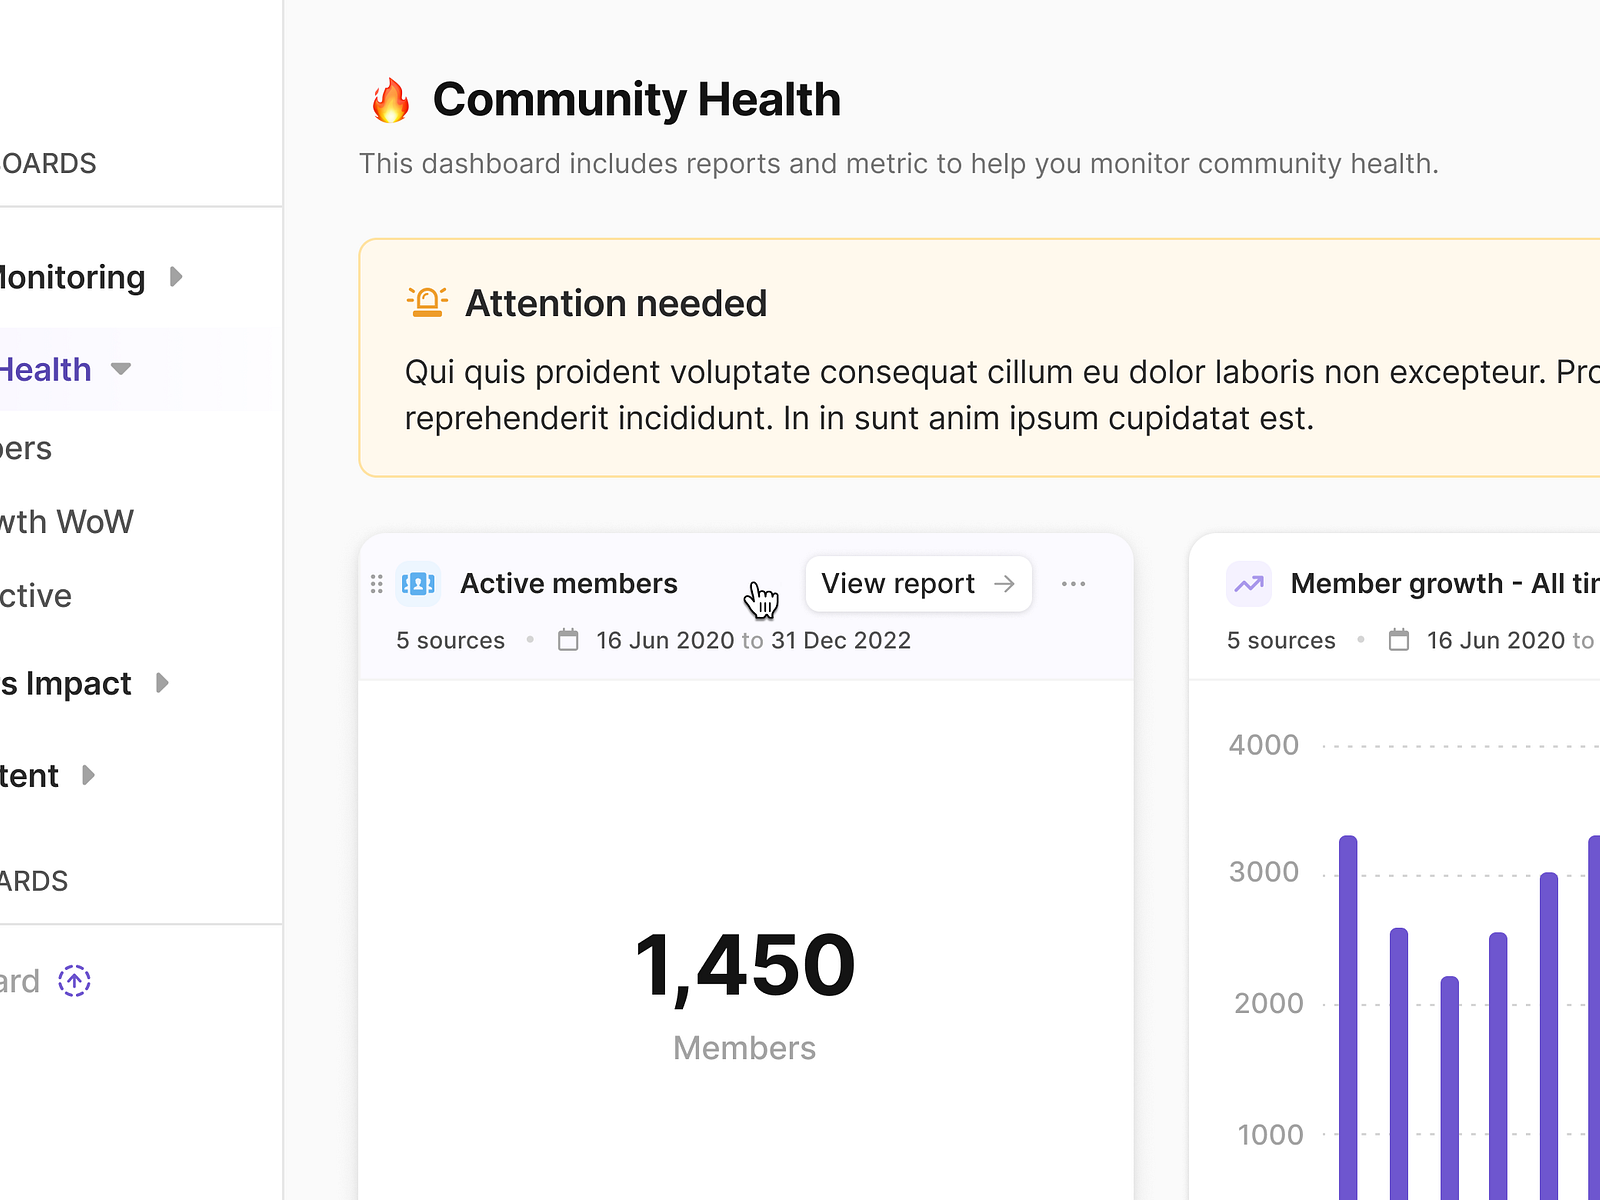The width and height of the screenshot is (1600, 1200).
Task: Collapse the Health section using its caret
Action: coord(121,369)
